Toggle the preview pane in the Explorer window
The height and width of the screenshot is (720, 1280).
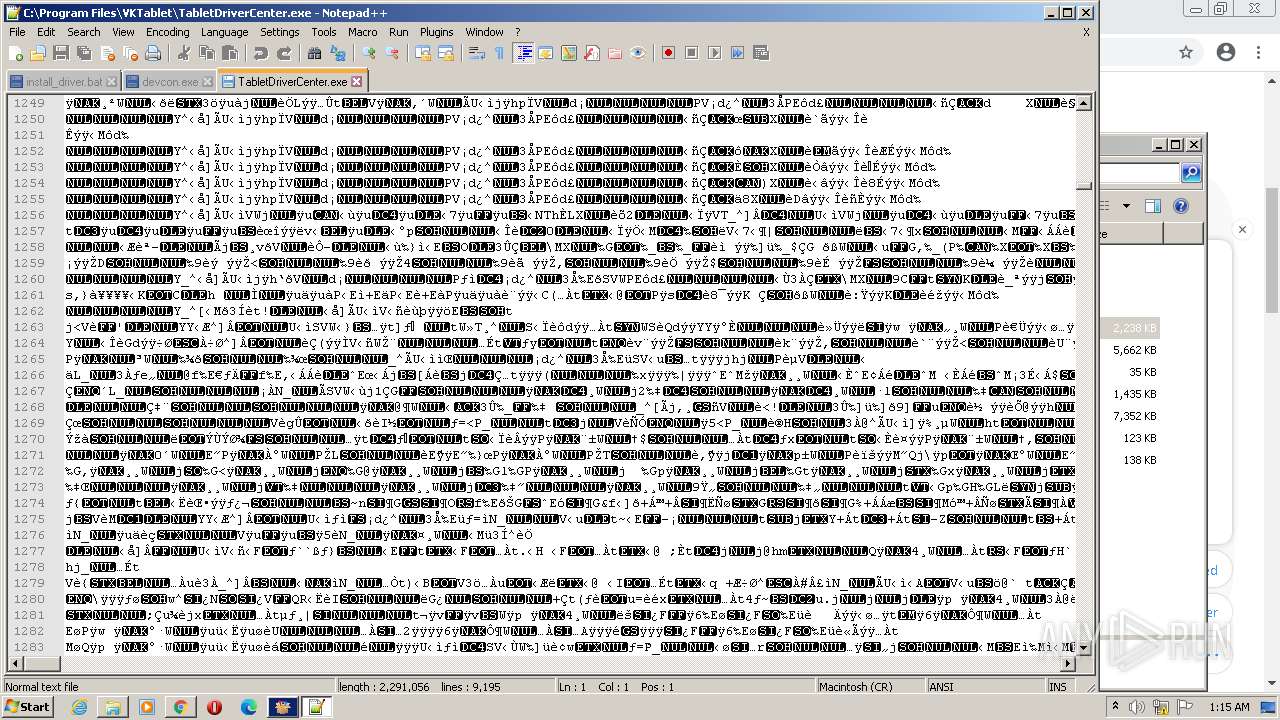pyautogui.click(x=1152, y=206)
